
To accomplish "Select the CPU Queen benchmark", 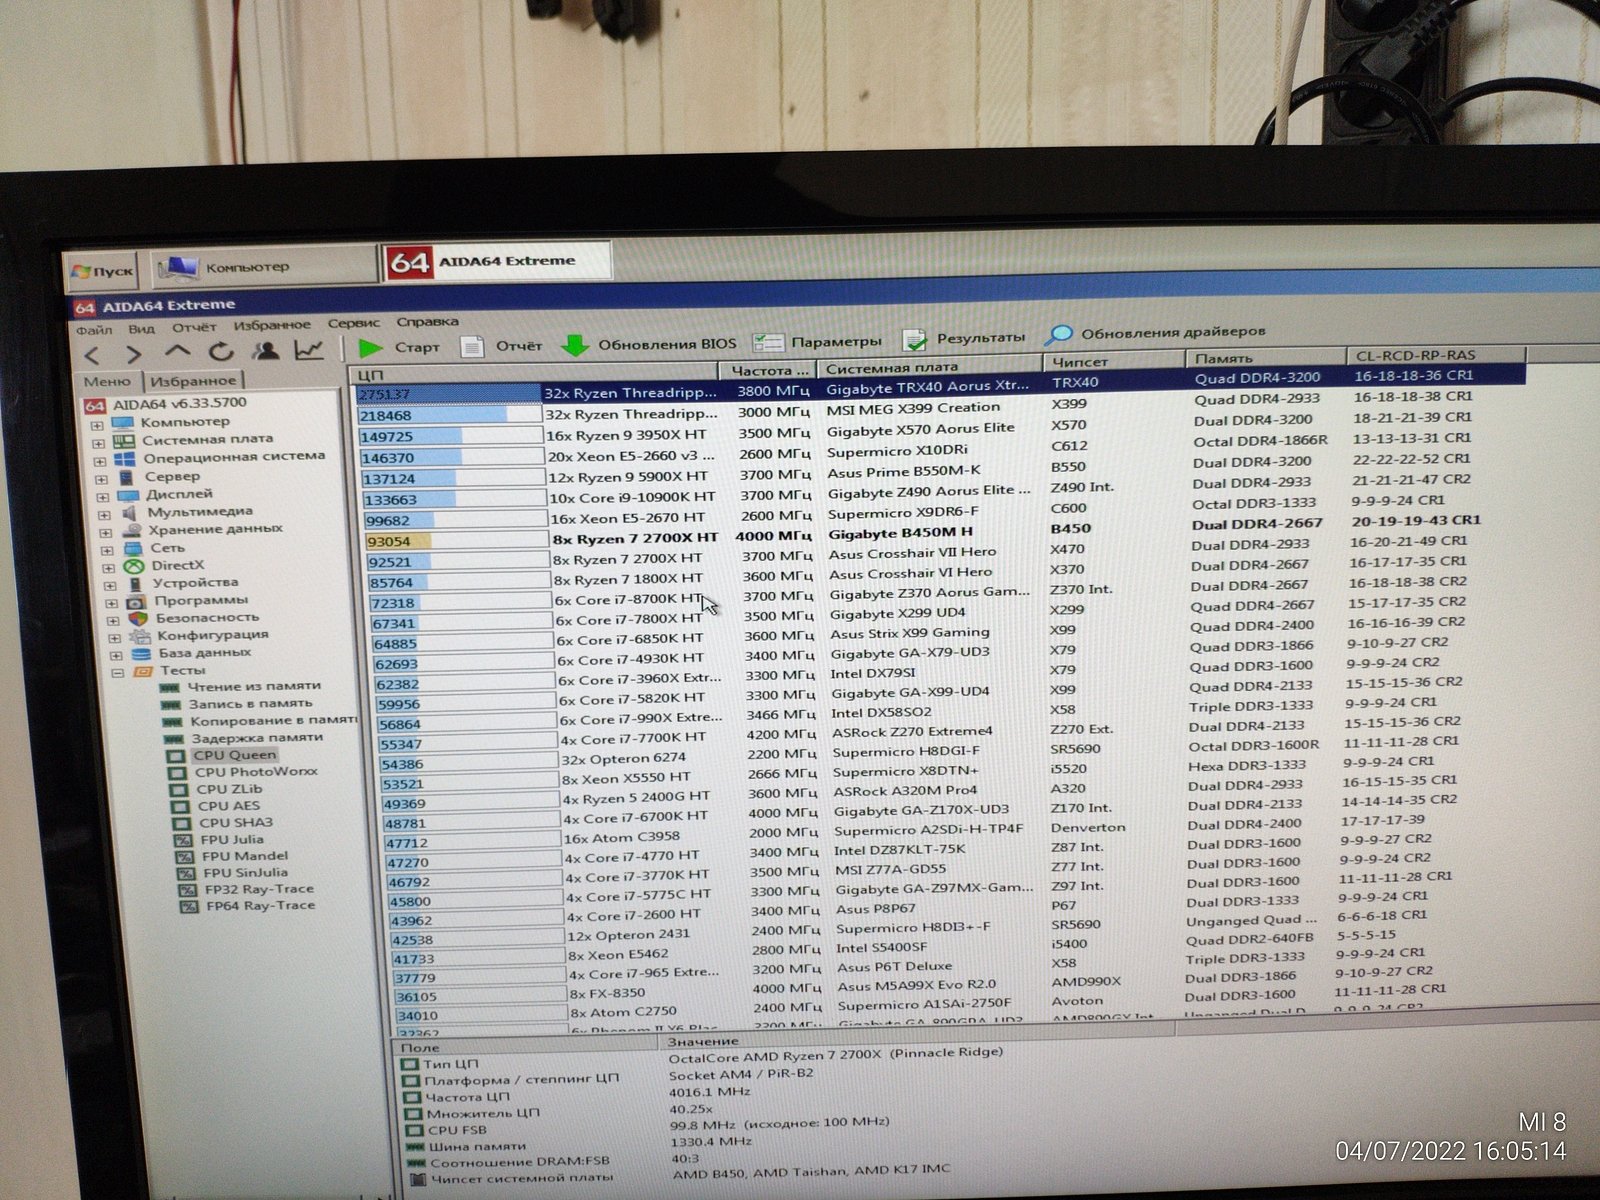I will (x=222, y=755).
